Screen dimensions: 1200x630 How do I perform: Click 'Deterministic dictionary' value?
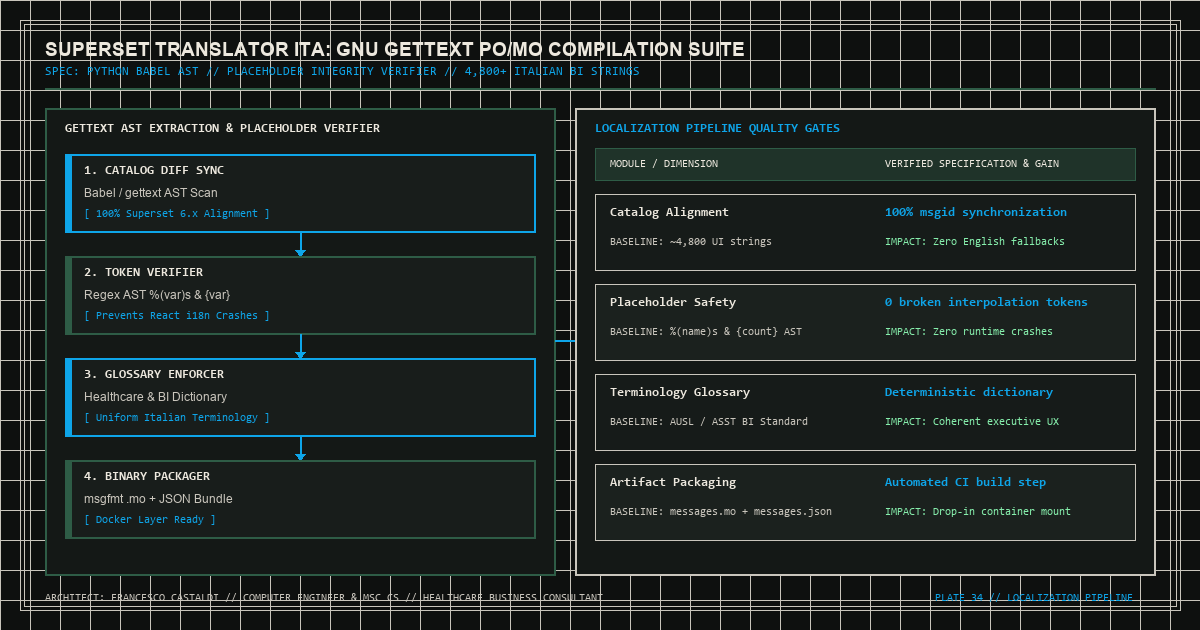(x=969, y=392)
